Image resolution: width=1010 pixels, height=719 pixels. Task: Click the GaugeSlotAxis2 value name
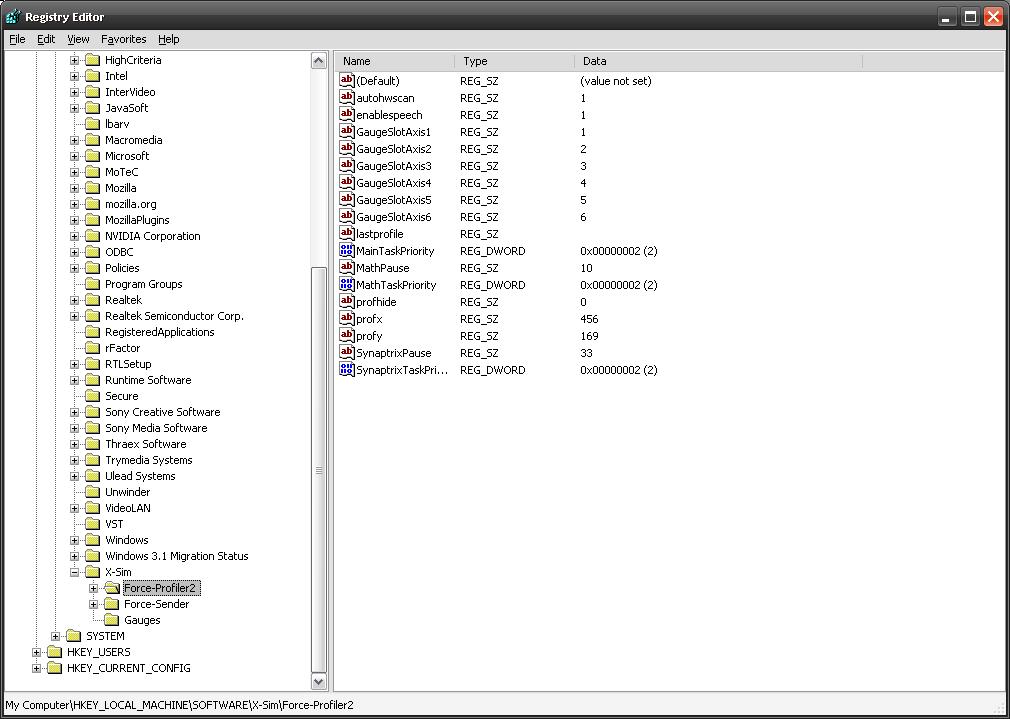pos(394,149)
